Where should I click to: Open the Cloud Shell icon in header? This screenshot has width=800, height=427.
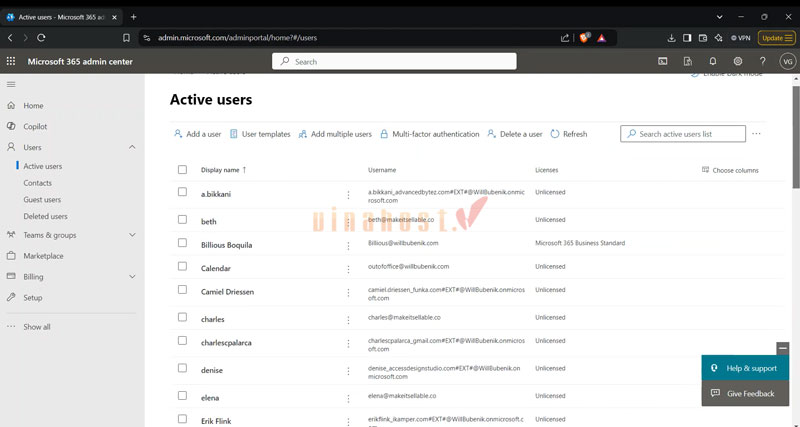click(662, 61)
